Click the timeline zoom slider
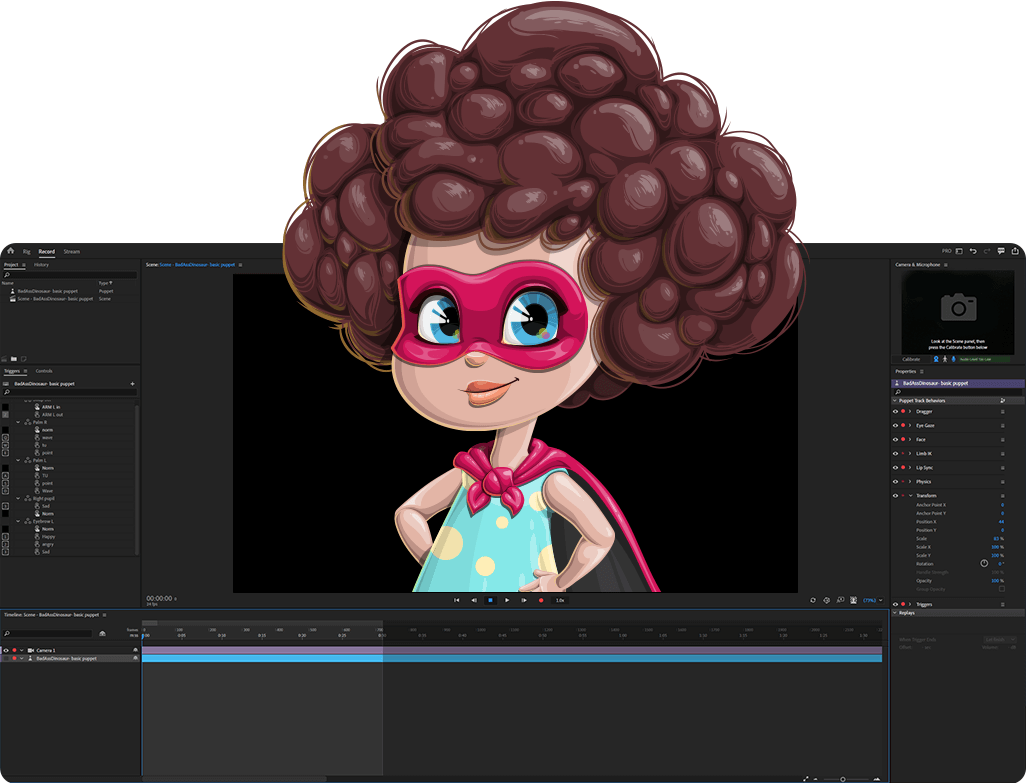The height and width of the screenshot is (783, 1026). (842, 779)
